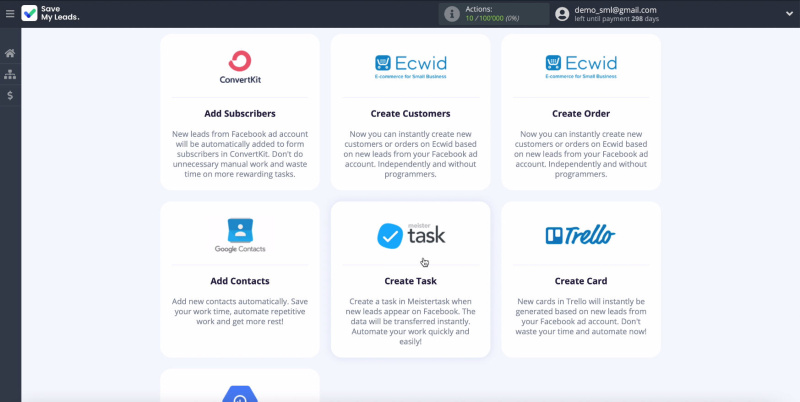
Task: Select the Create Customers template
Action: point(410,113)
